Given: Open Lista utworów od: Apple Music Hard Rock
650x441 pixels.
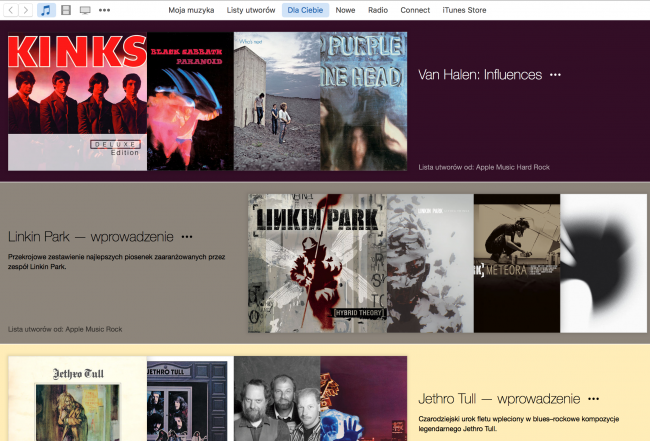Looking at the screenshot, I should click(484, 167).
